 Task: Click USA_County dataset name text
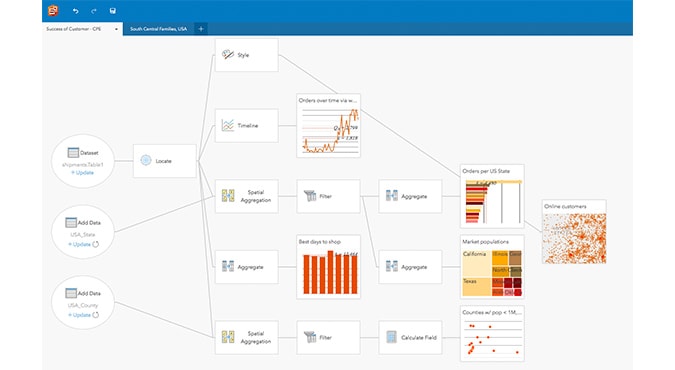[x=83, y=305]
